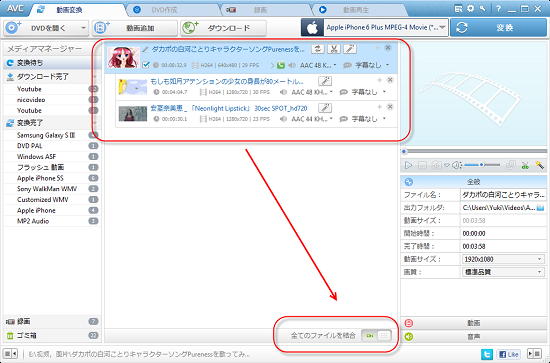Mute preview with speaker icon

coord(456,165)
